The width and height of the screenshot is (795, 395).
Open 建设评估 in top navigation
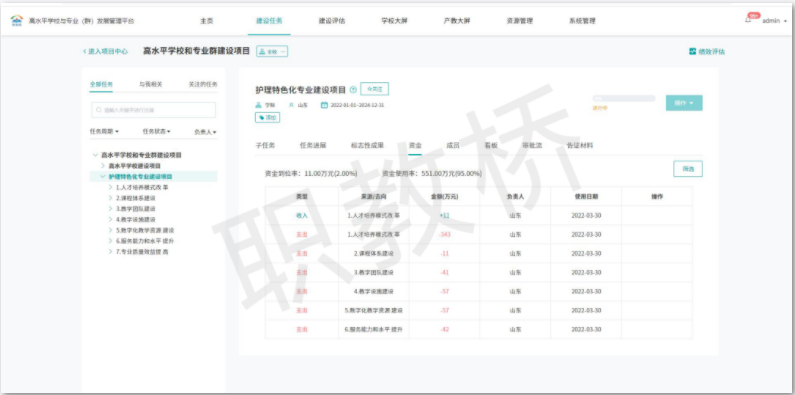click(x=332, y=21)
